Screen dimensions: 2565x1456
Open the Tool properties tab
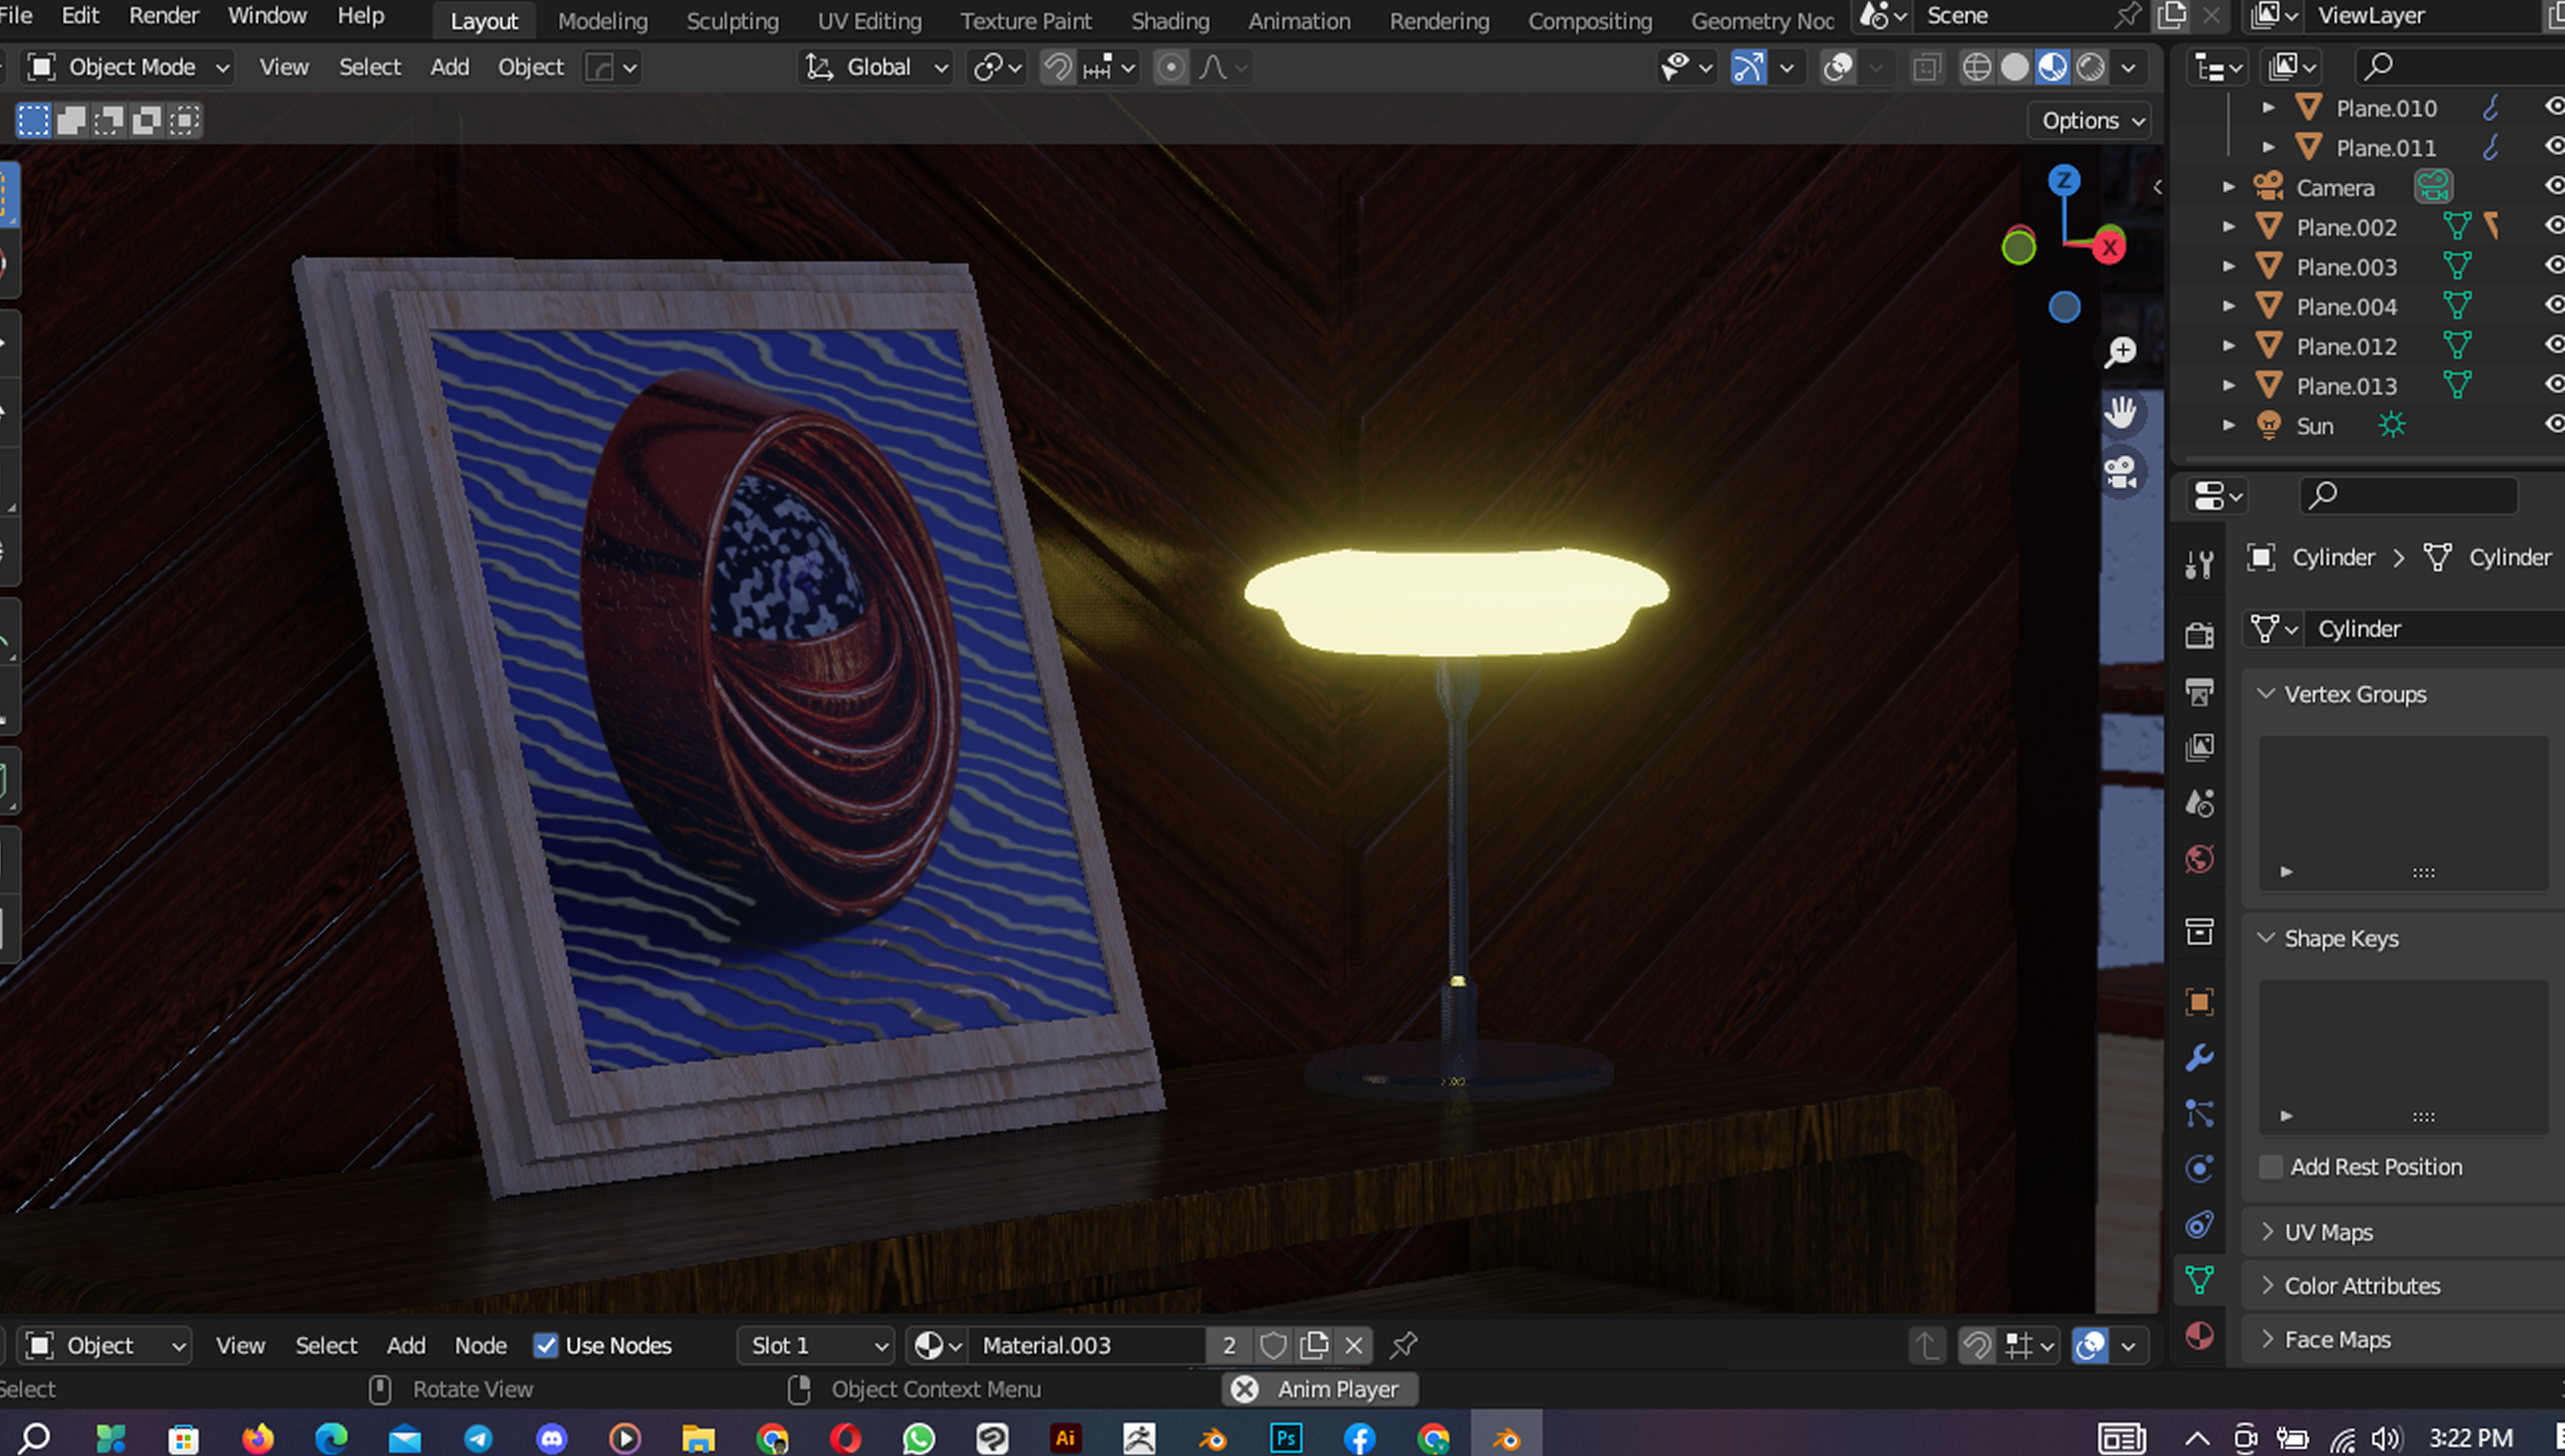point(2199,566)
